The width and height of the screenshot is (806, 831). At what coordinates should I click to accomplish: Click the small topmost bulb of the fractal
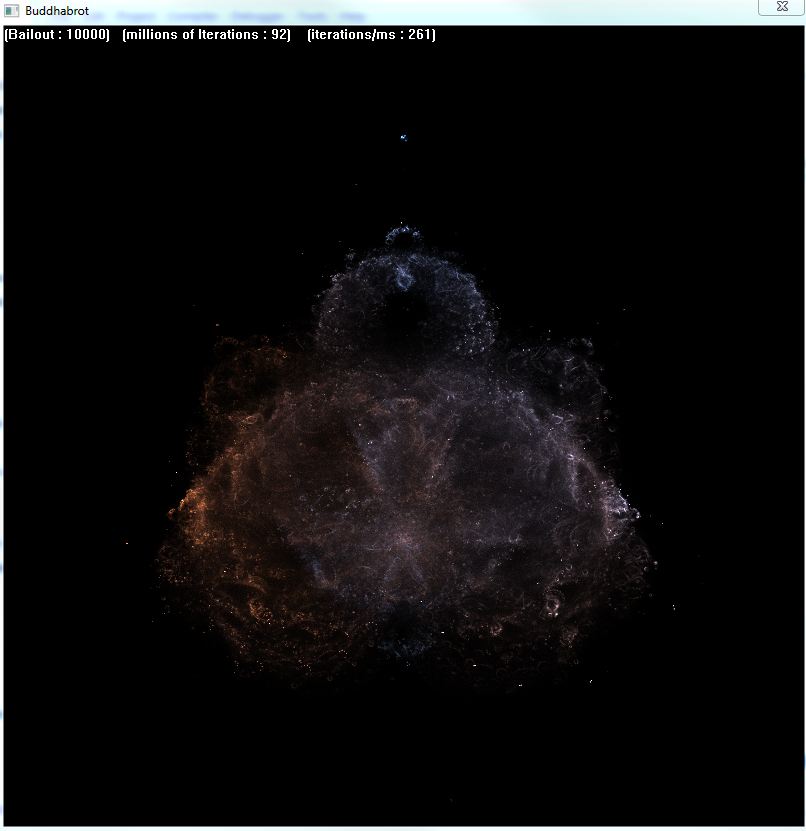[x=402, y=238]
